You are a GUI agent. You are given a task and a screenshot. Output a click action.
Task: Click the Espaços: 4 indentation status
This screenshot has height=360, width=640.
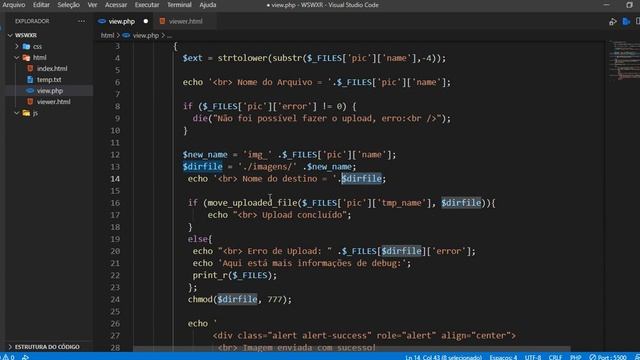pyautogui.click(x=503, y=357)
